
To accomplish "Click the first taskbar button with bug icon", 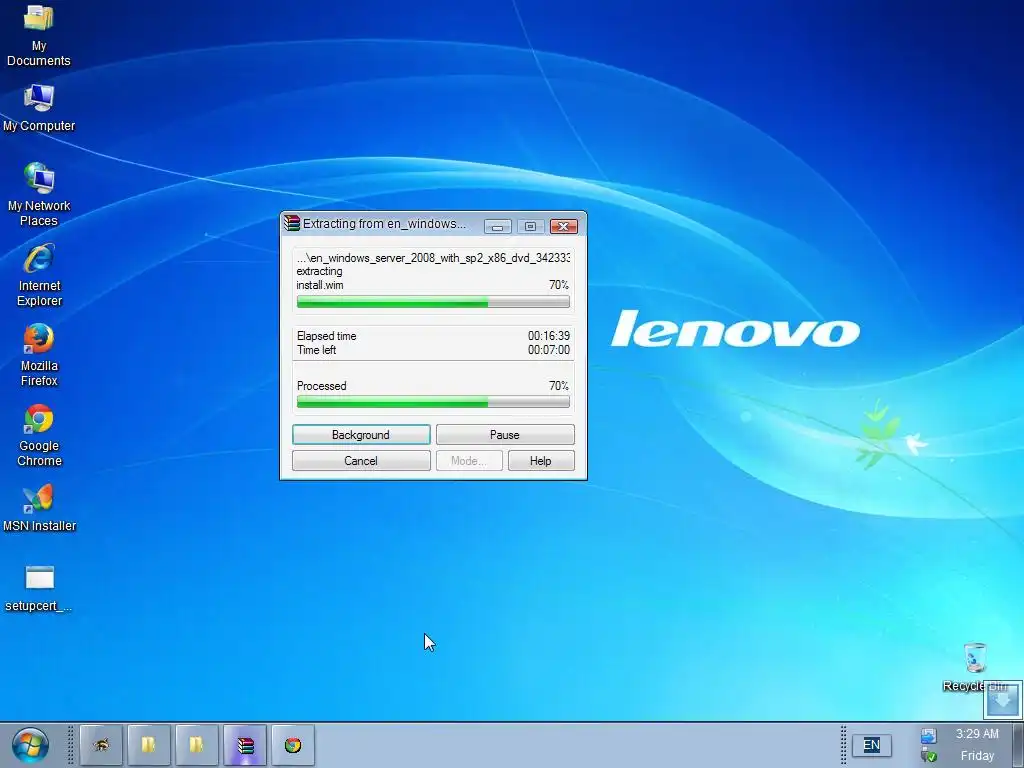I will (x=101, y=744).
